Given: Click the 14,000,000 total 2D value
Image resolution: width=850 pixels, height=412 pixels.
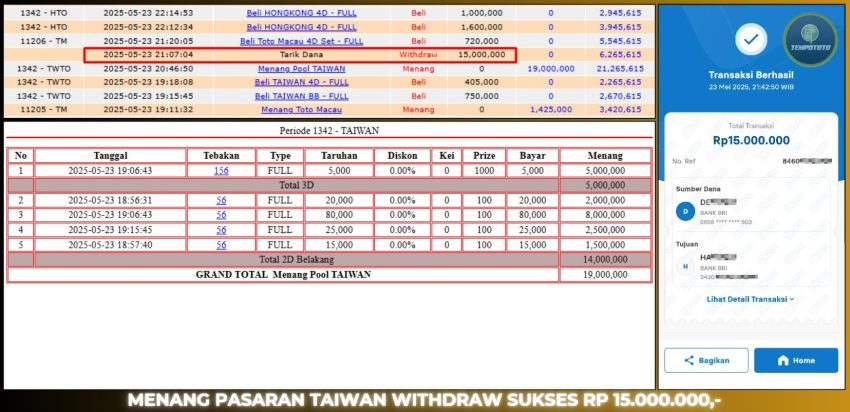Looking at the screenshot, I should 605,260.
